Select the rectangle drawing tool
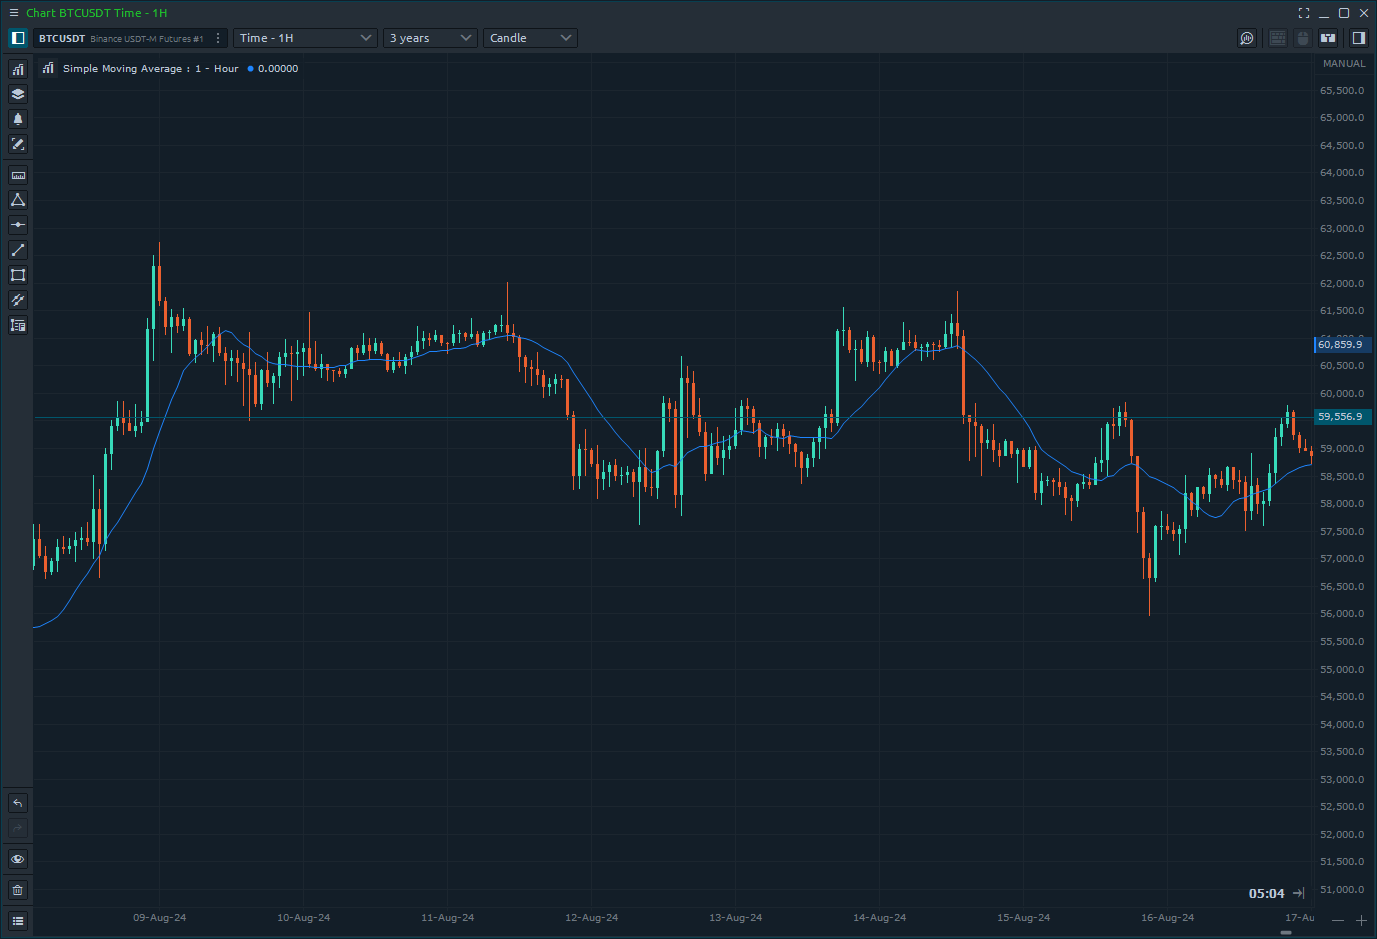The width and height of the screenshot is (1377, 939). 18,275
